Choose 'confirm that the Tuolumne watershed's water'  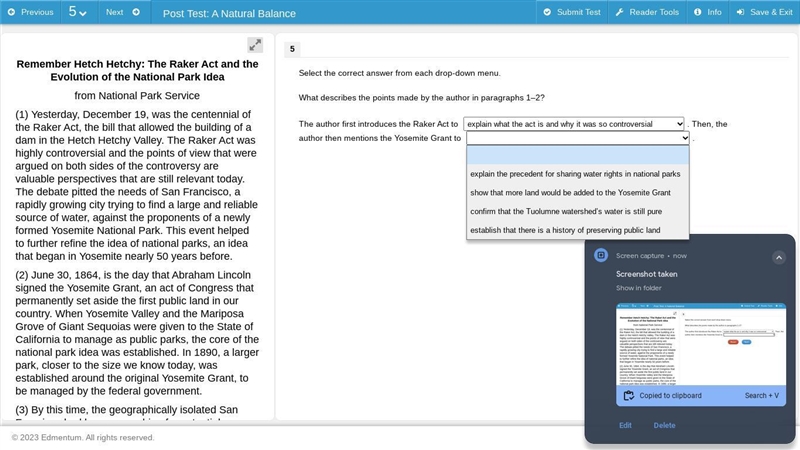coord(578,211)
